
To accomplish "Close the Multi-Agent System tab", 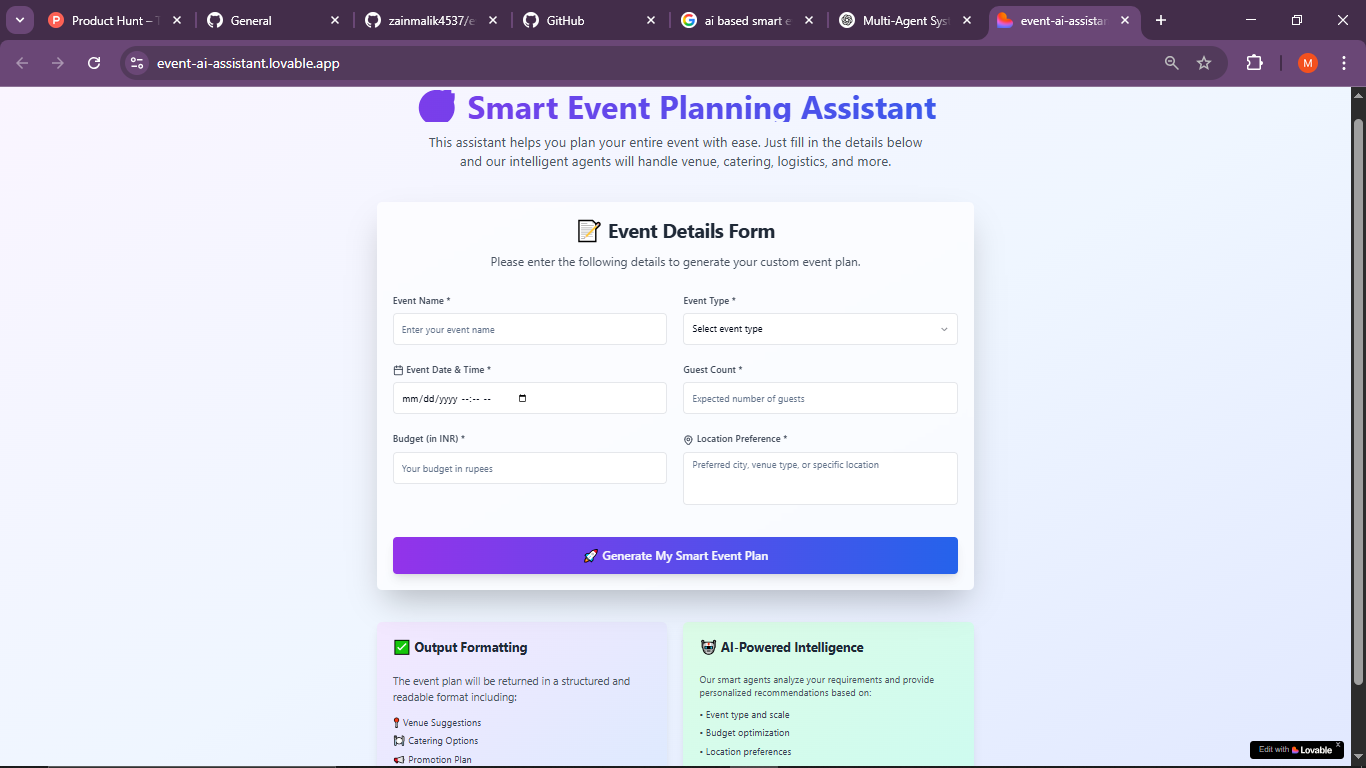I will (x=966, y=20).
